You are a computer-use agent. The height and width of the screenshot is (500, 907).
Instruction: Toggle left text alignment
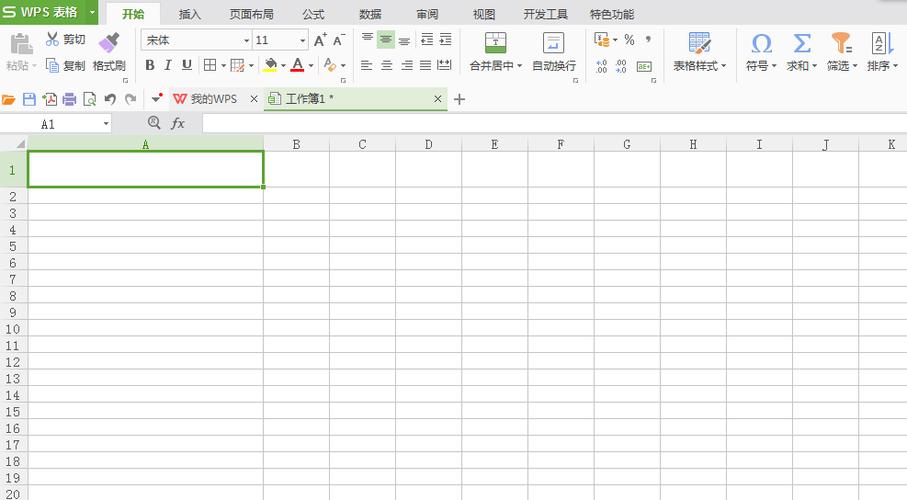click(x=366, y=65)
